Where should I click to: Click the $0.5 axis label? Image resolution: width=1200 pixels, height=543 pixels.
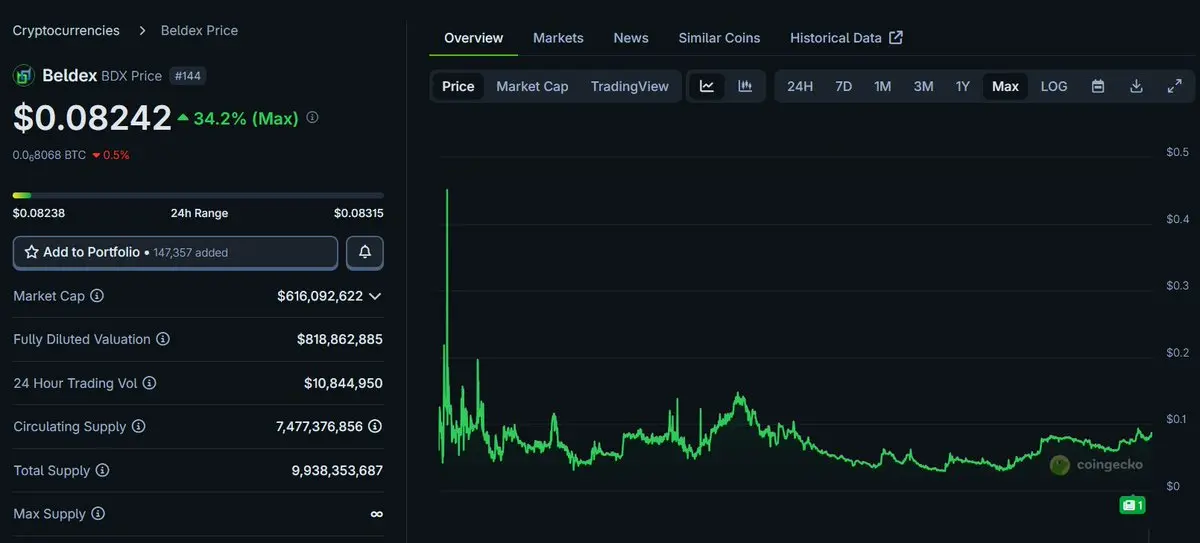(x=1177, y=152)
